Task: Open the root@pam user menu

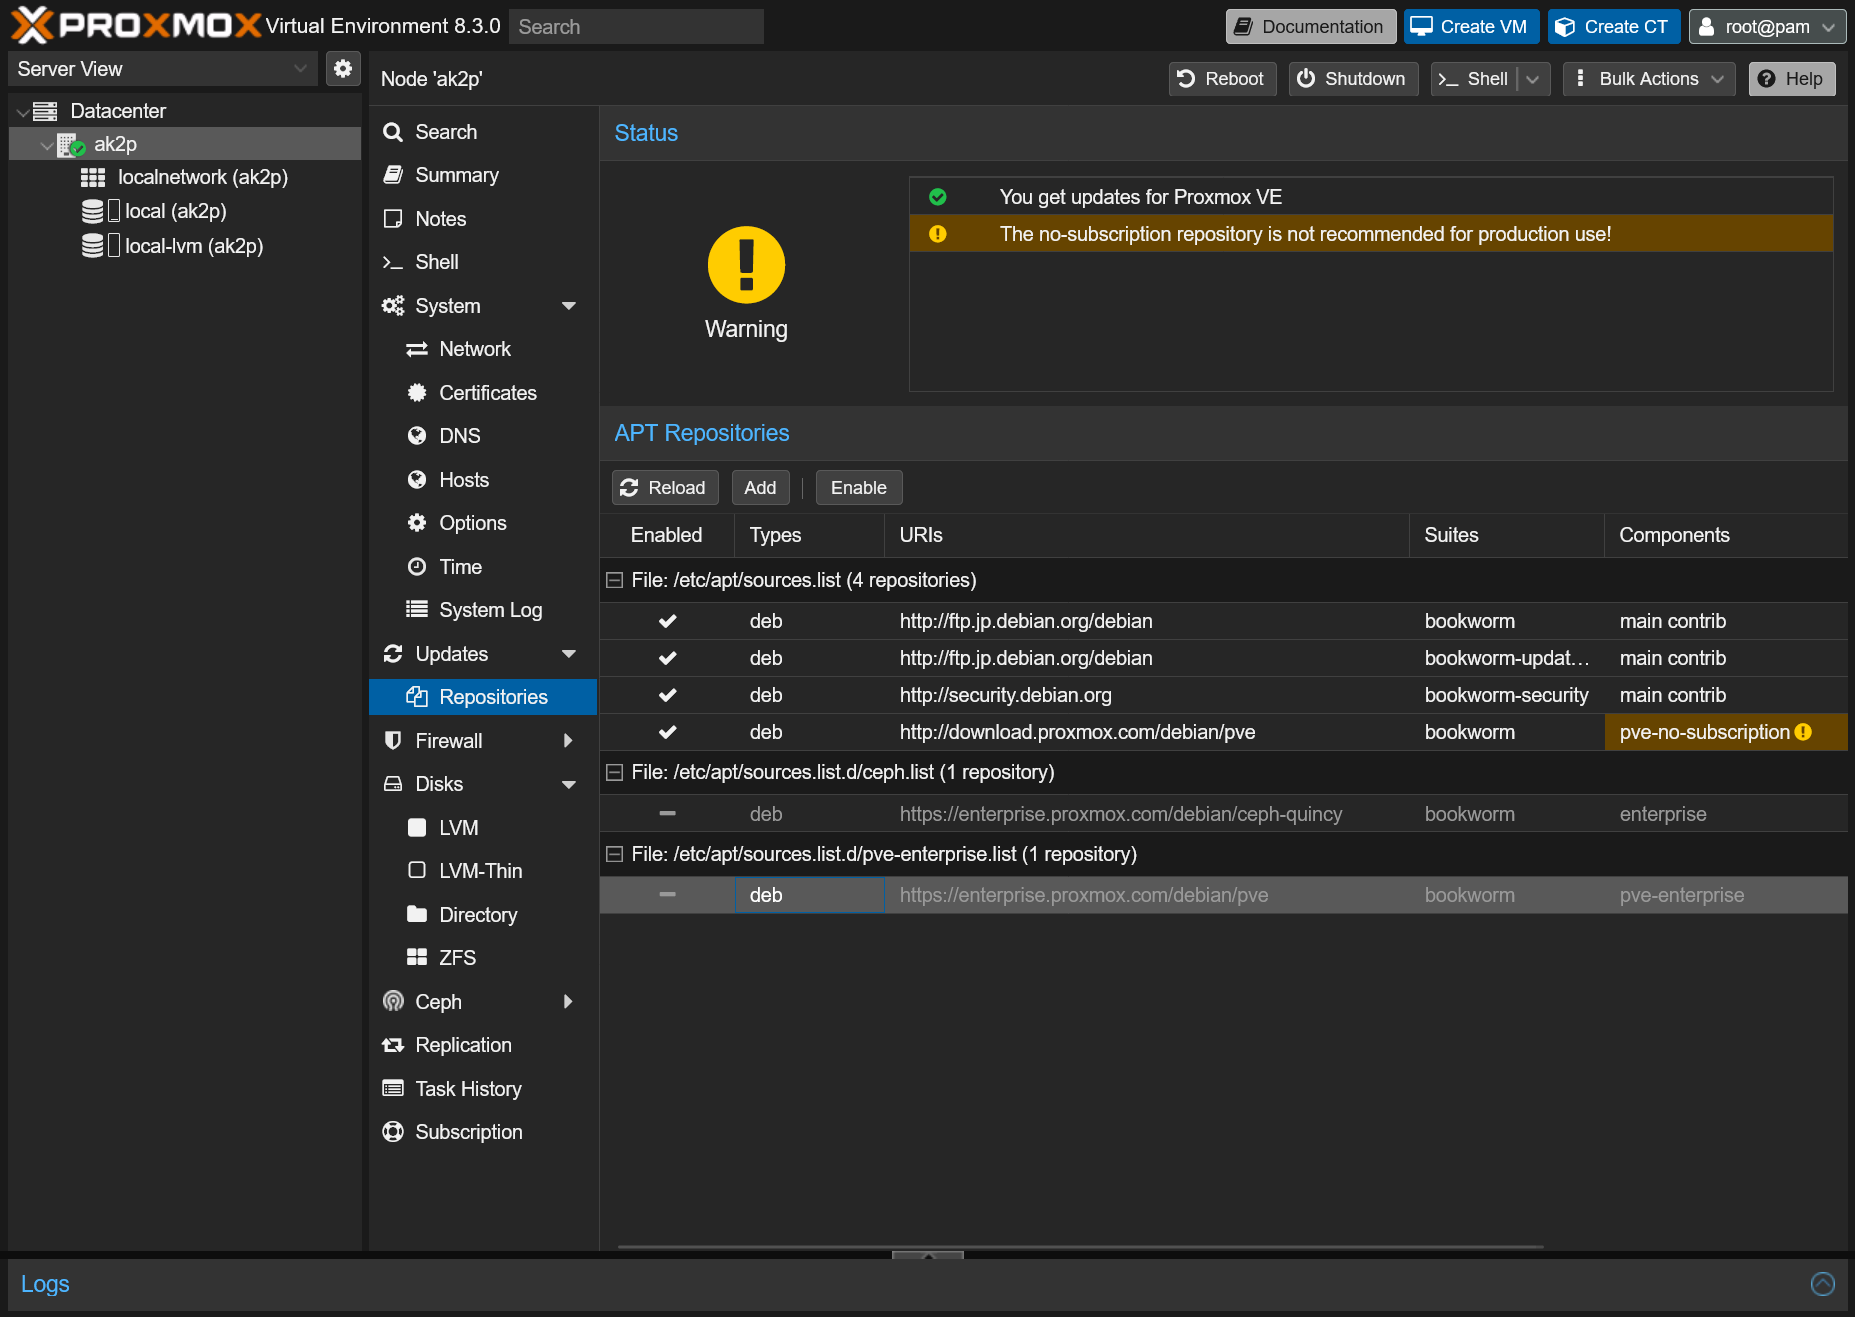Action: click(x=1767, y=27)
